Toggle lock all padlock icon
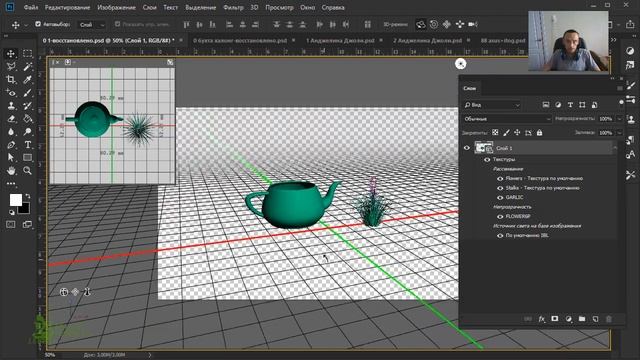 pos(540,133)
